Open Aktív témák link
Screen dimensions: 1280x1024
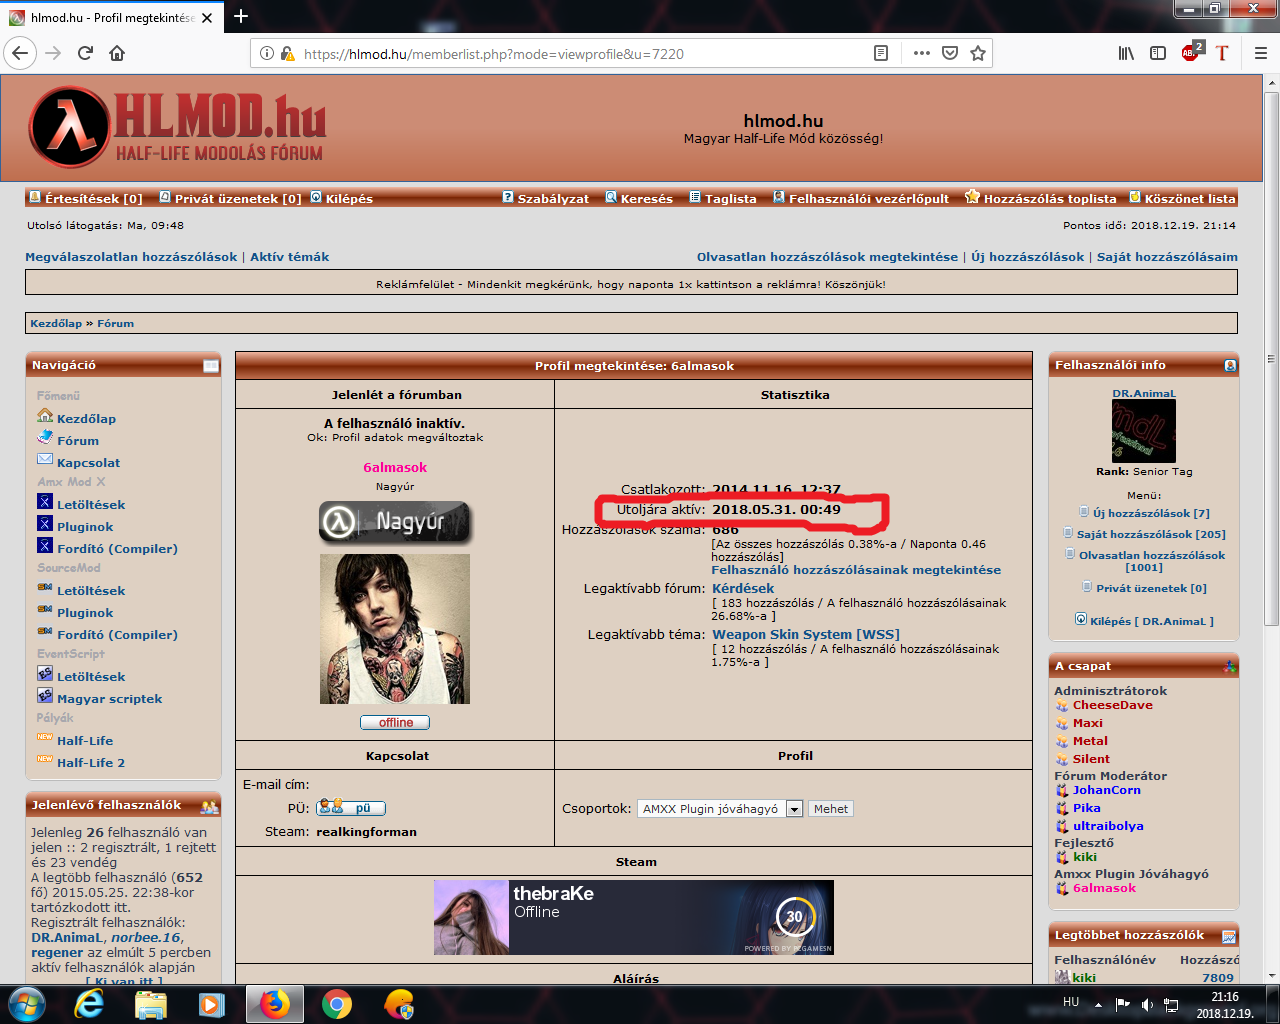click(289, 257)
